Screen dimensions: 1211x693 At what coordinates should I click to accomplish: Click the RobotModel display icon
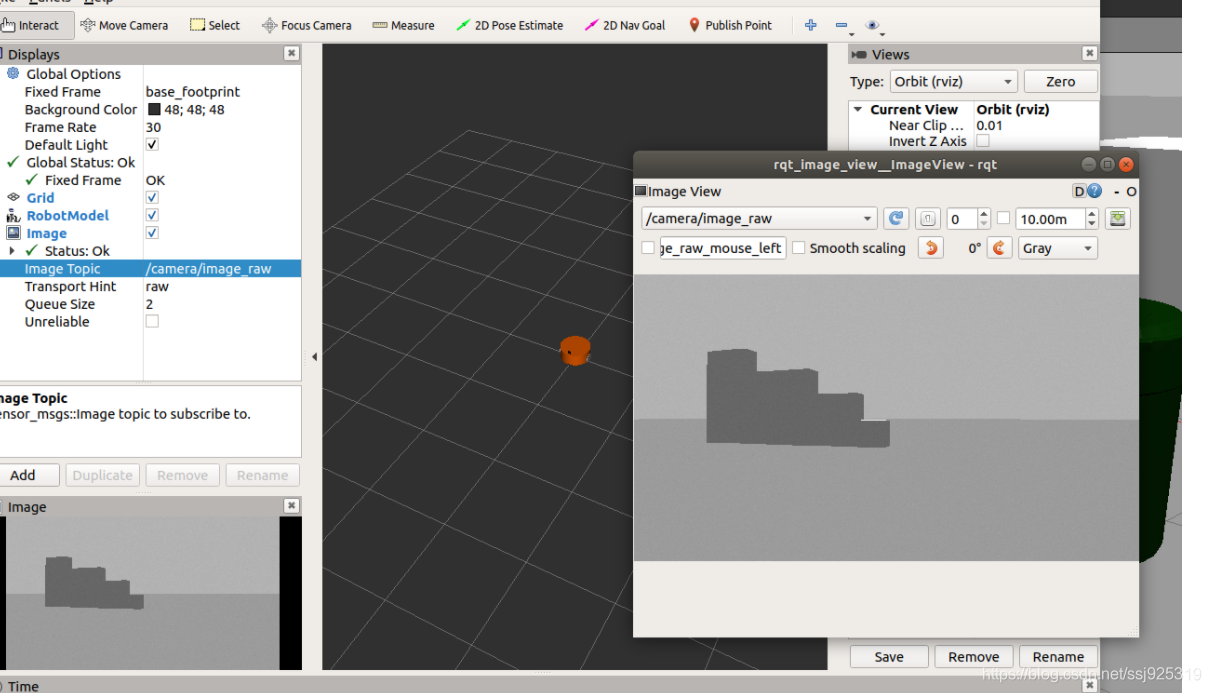click(13, 215)
